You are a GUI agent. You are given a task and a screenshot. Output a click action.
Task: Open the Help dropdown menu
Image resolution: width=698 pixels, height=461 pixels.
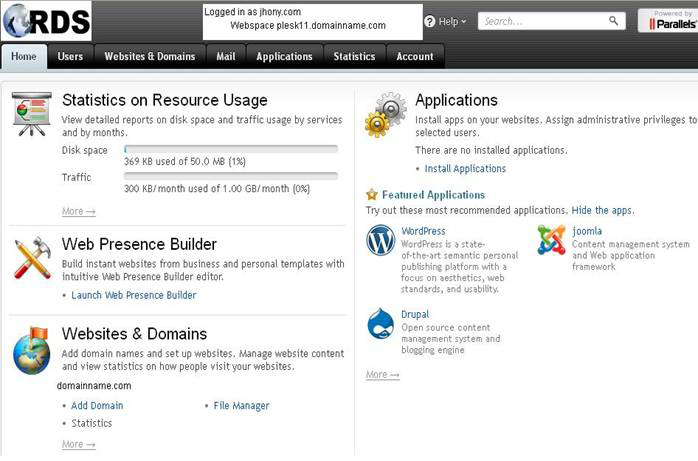click(445, 21)
